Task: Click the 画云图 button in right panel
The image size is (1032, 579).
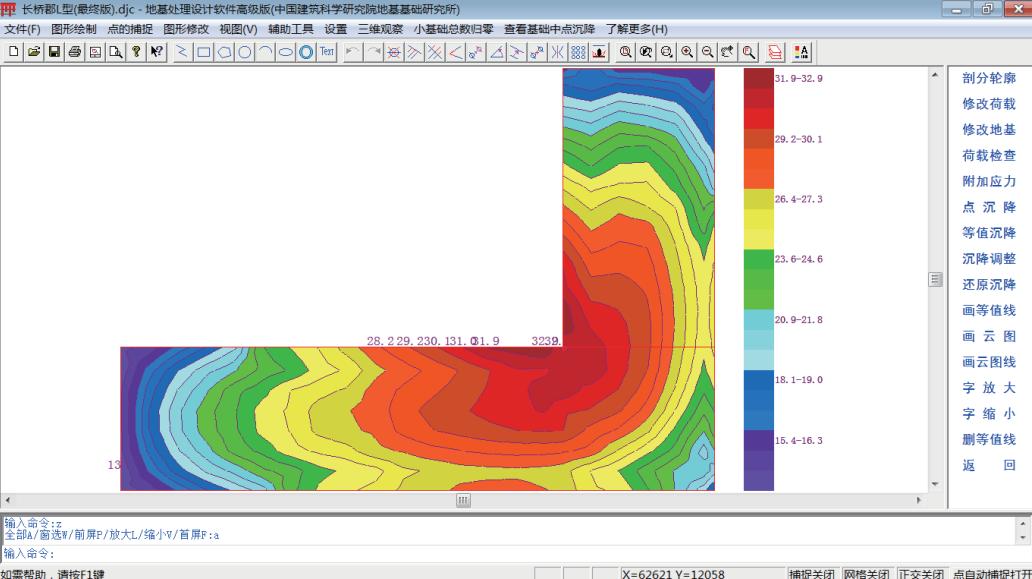Action: [x=988, y=336]
